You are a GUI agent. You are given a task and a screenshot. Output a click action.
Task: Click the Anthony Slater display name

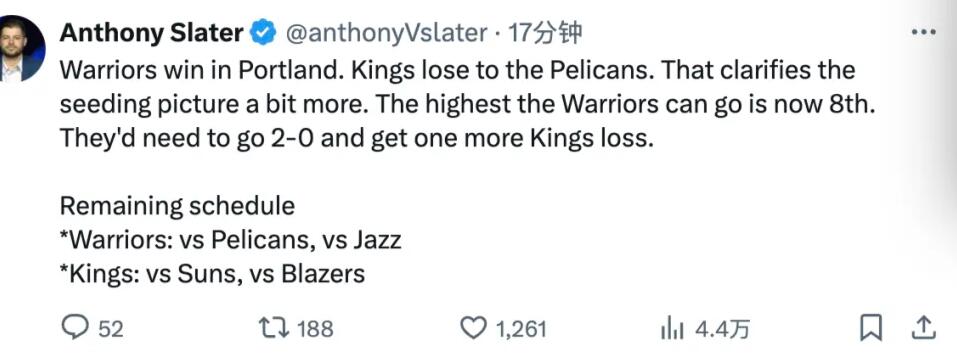pos(151,33)
